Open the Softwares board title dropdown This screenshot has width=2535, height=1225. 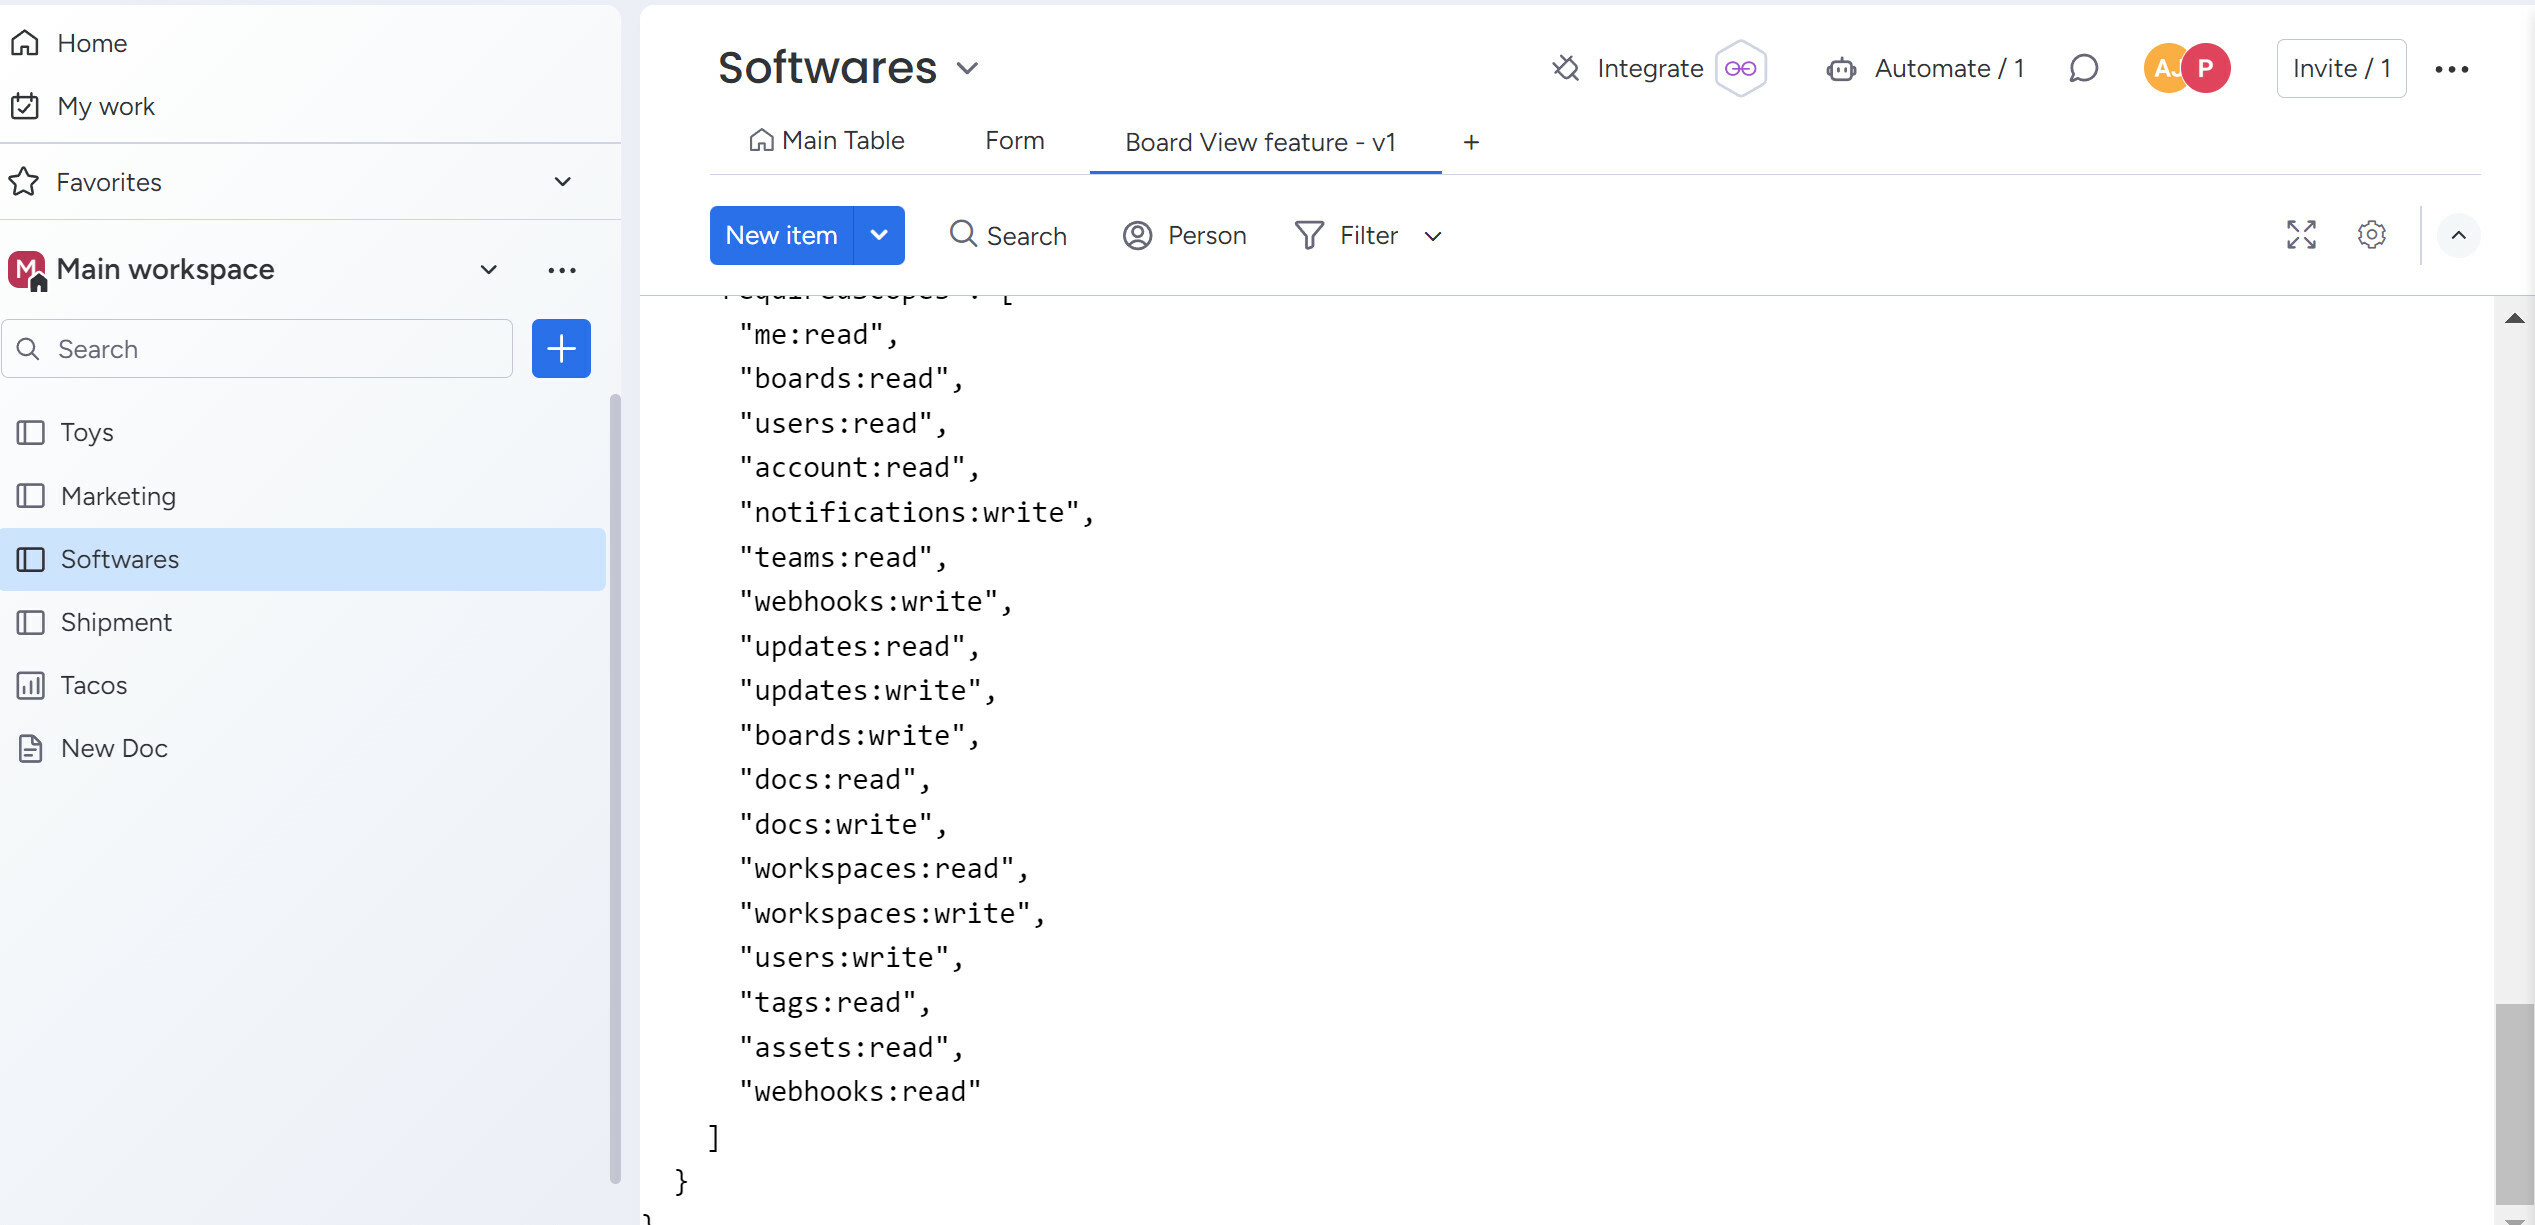click(967, 68)
